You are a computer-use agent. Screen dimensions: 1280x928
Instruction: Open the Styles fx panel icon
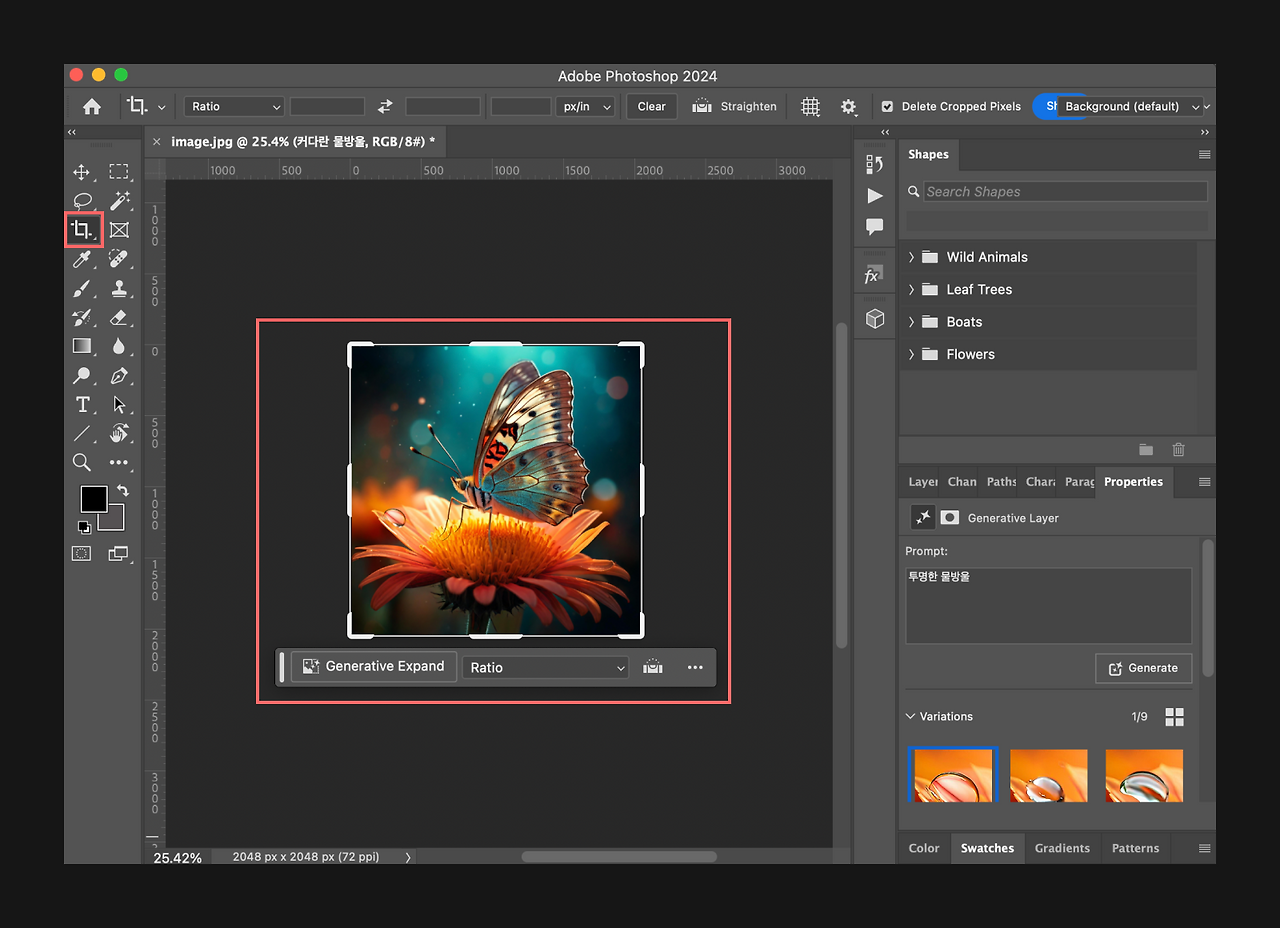tap(872, 275)
